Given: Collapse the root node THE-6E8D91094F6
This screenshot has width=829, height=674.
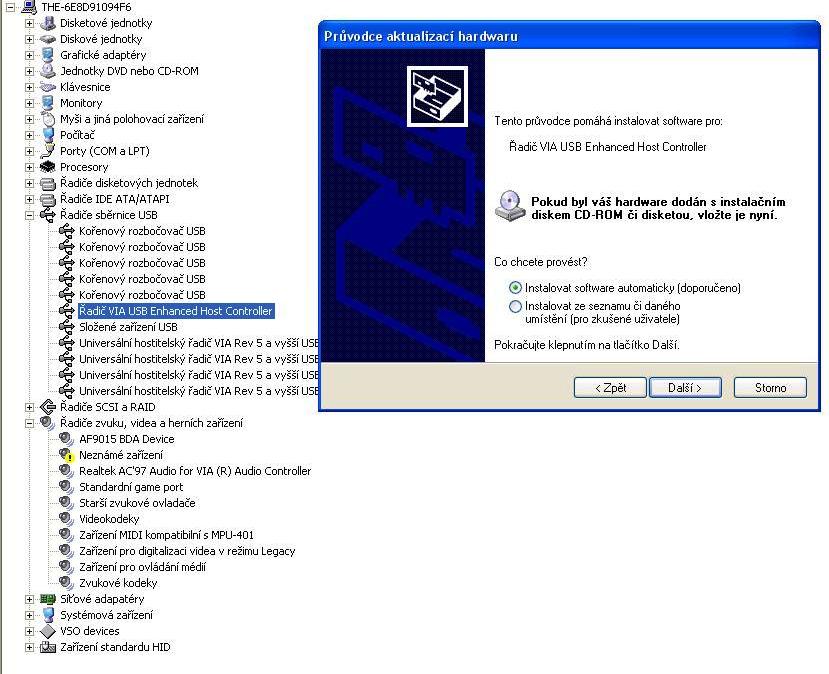Looking at the screenshot, I should coord(10,7).
